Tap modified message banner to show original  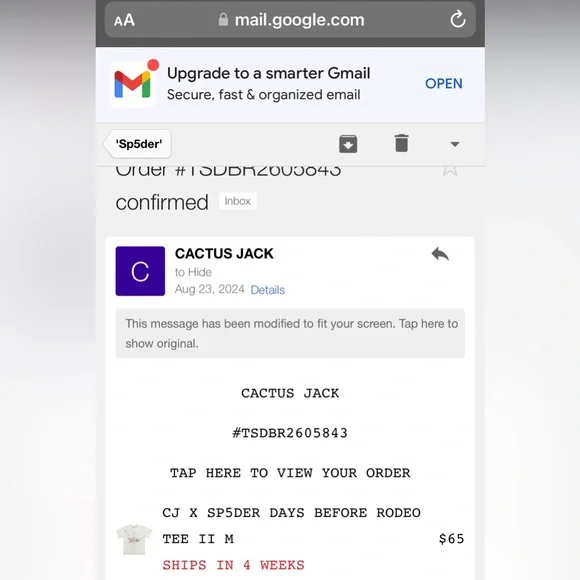point(290,333)
